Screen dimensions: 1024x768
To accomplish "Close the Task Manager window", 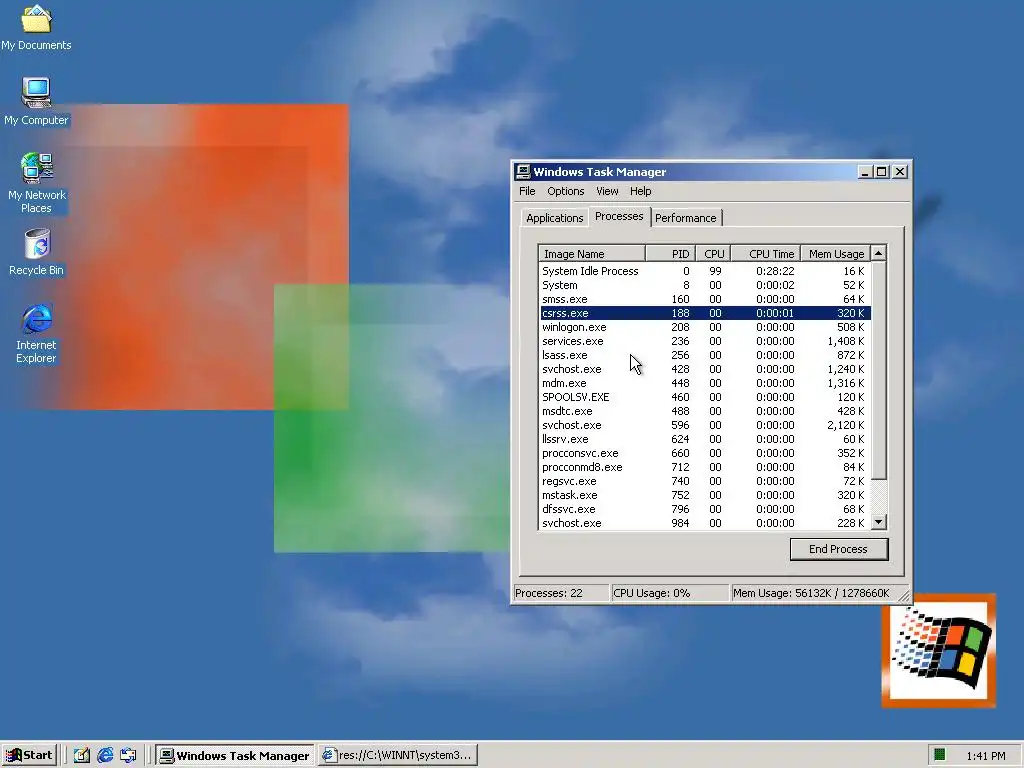I will tap(900, 172).
